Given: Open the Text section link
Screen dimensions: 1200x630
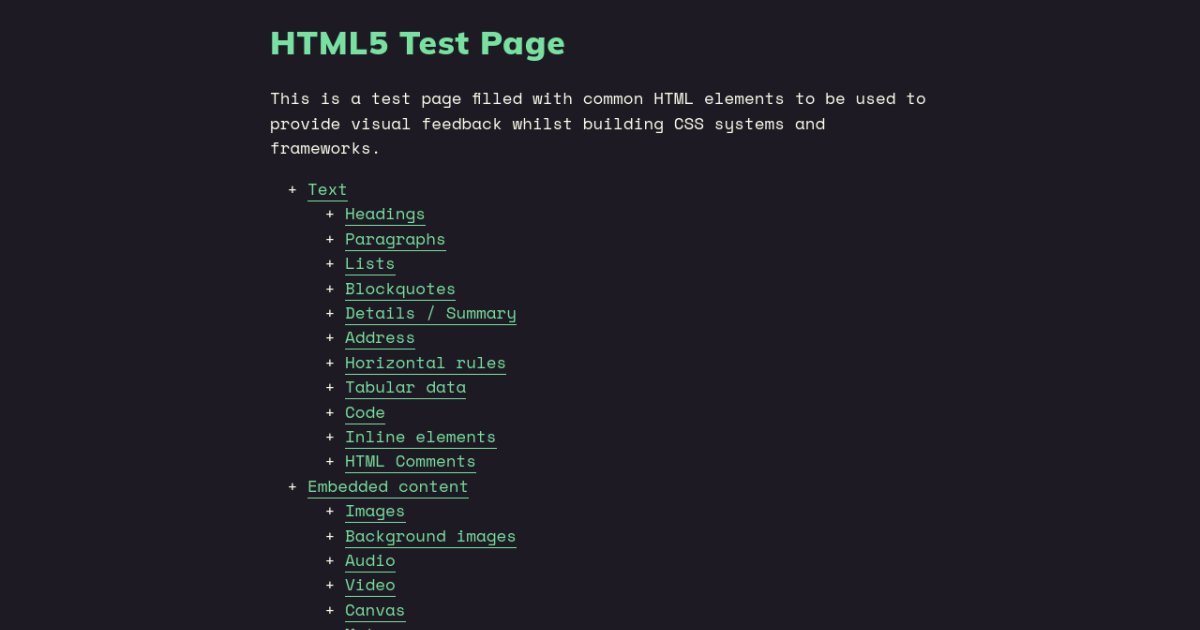Looking at the screenshot, I should coord(327,190).
